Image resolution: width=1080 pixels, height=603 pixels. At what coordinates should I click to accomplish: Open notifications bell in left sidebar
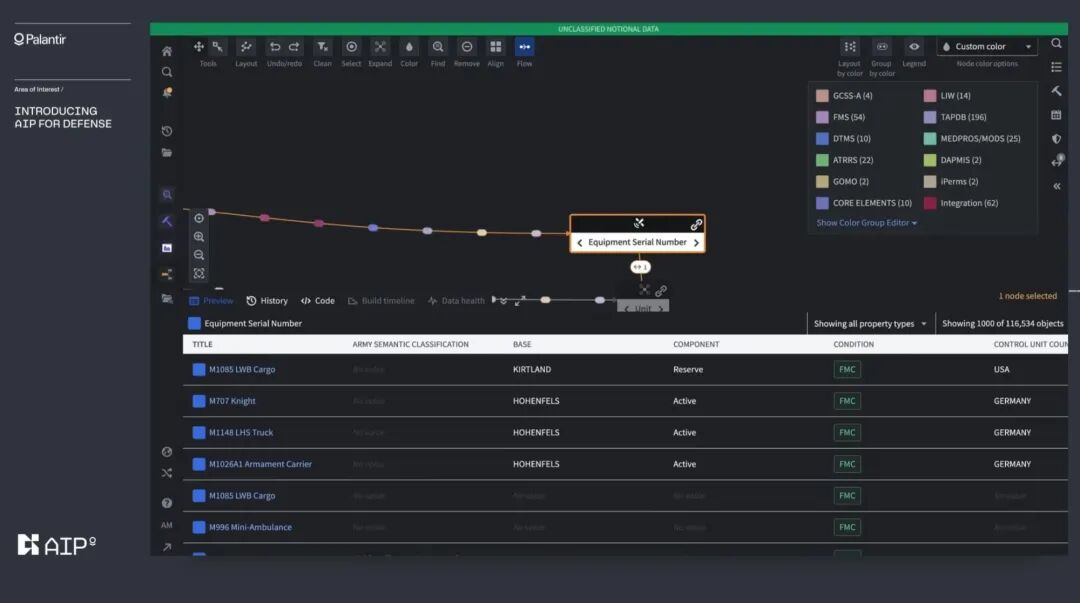coord(167,92)
